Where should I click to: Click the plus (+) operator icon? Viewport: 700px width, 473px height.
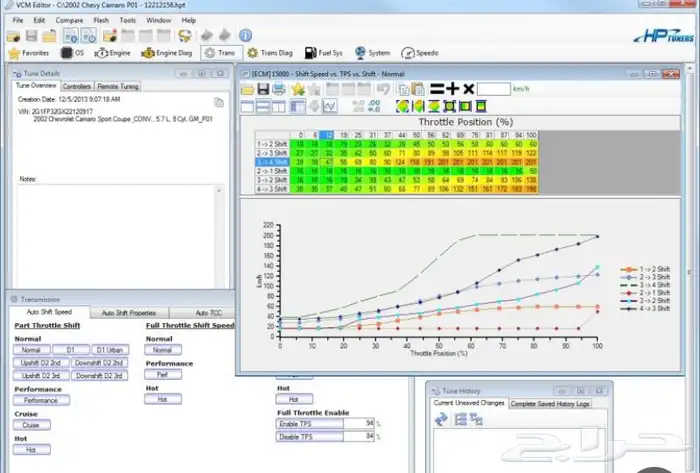point(452,89)
